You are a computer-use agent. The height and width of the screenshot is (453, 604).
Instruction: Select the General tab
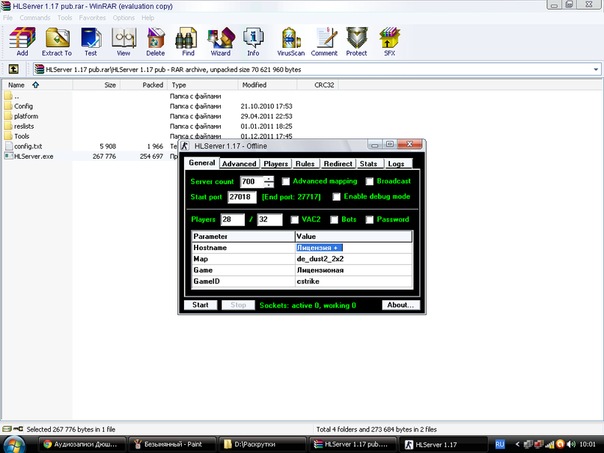202,163
